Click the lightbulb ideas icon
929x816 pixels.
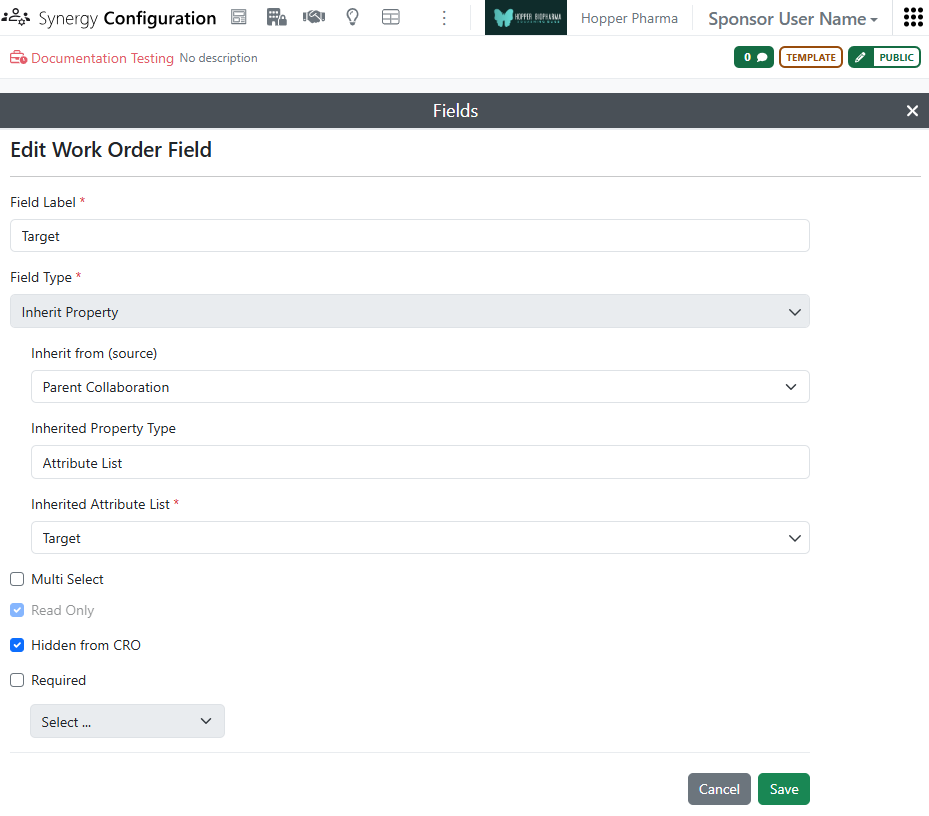coord(353,17)
